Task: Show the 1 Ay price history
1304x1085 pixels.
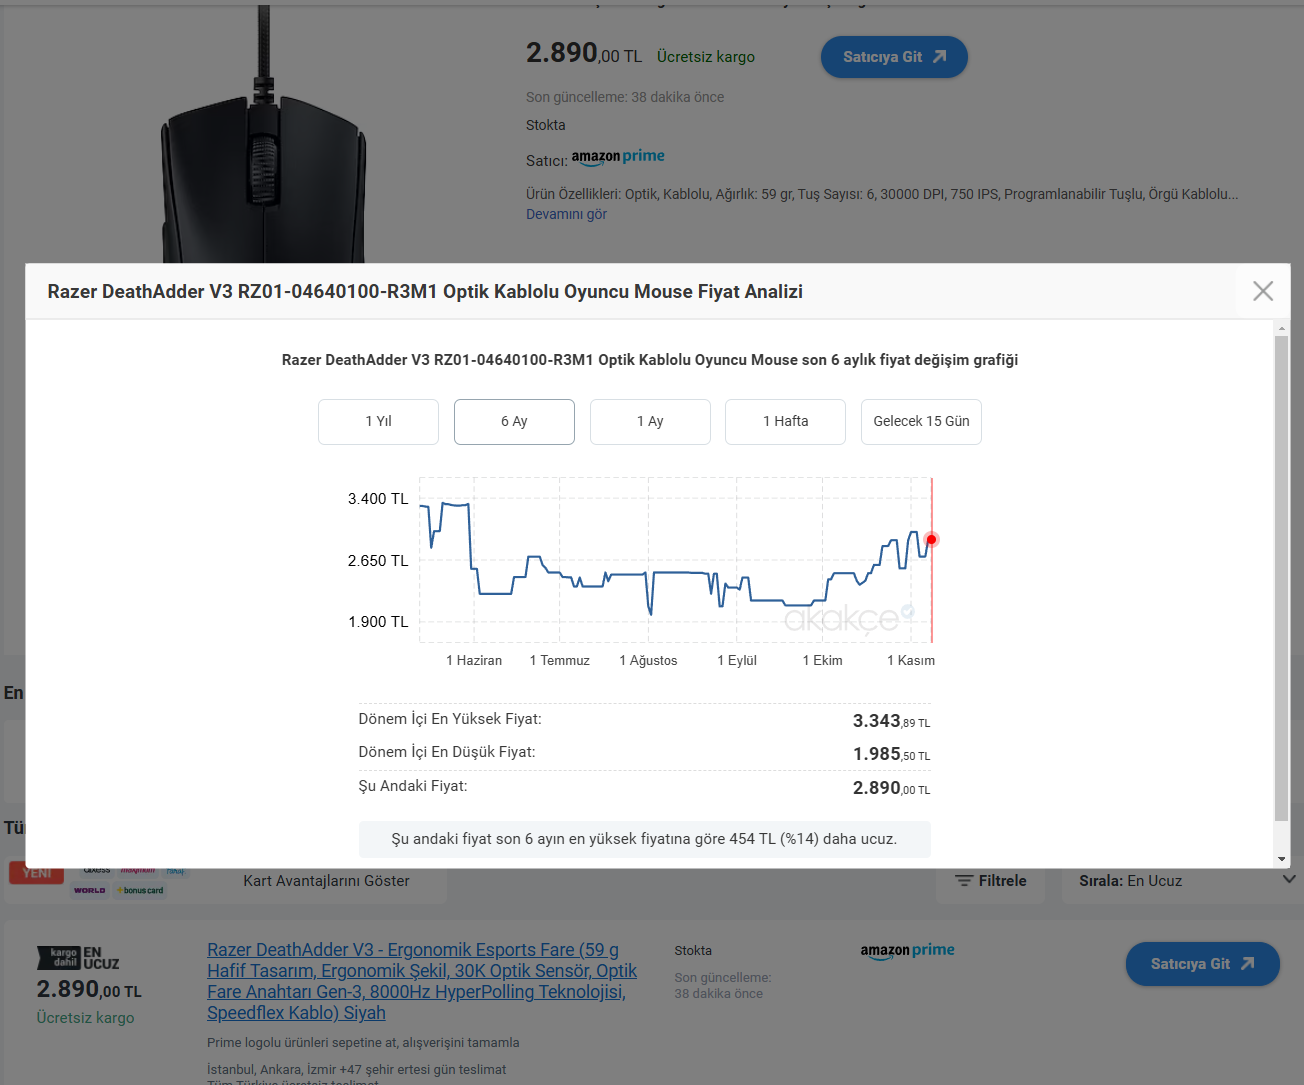Action: coord(650,421)
